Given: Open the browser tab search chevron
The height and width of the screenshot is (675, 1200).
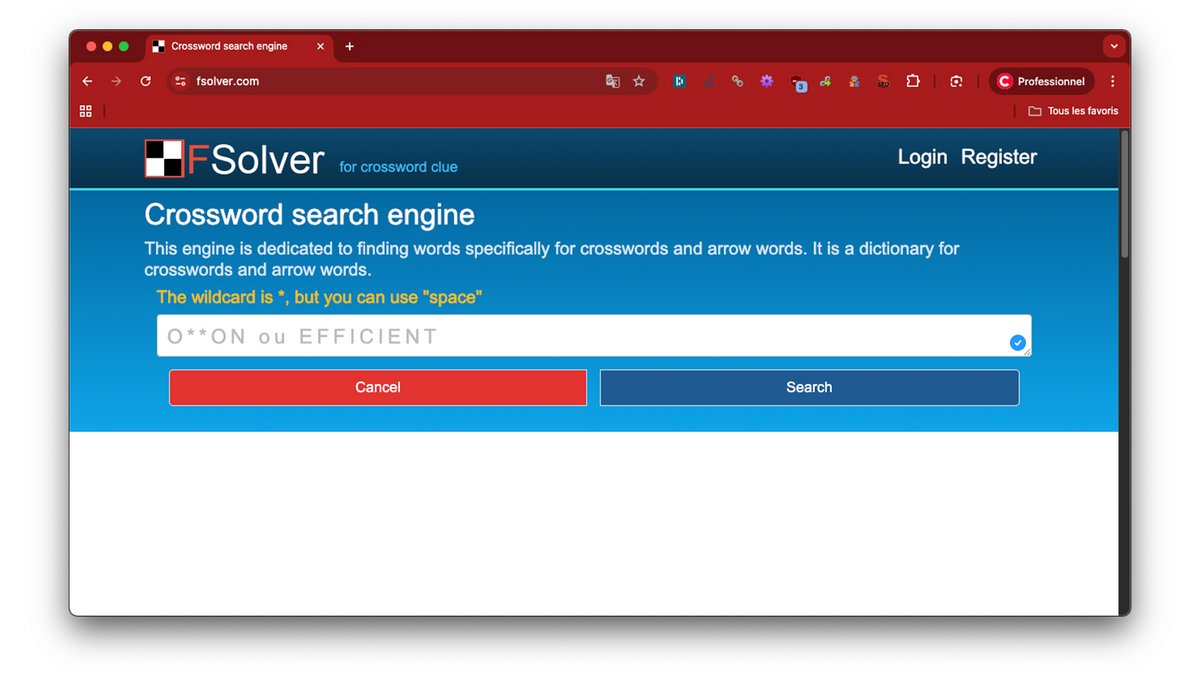Looking at the screenshot, I should tap(1114, 46).
